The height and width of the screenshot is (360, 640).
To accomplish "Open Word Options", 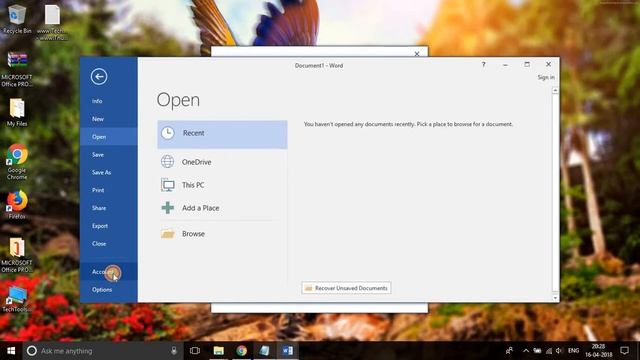I will click(109, 290).
